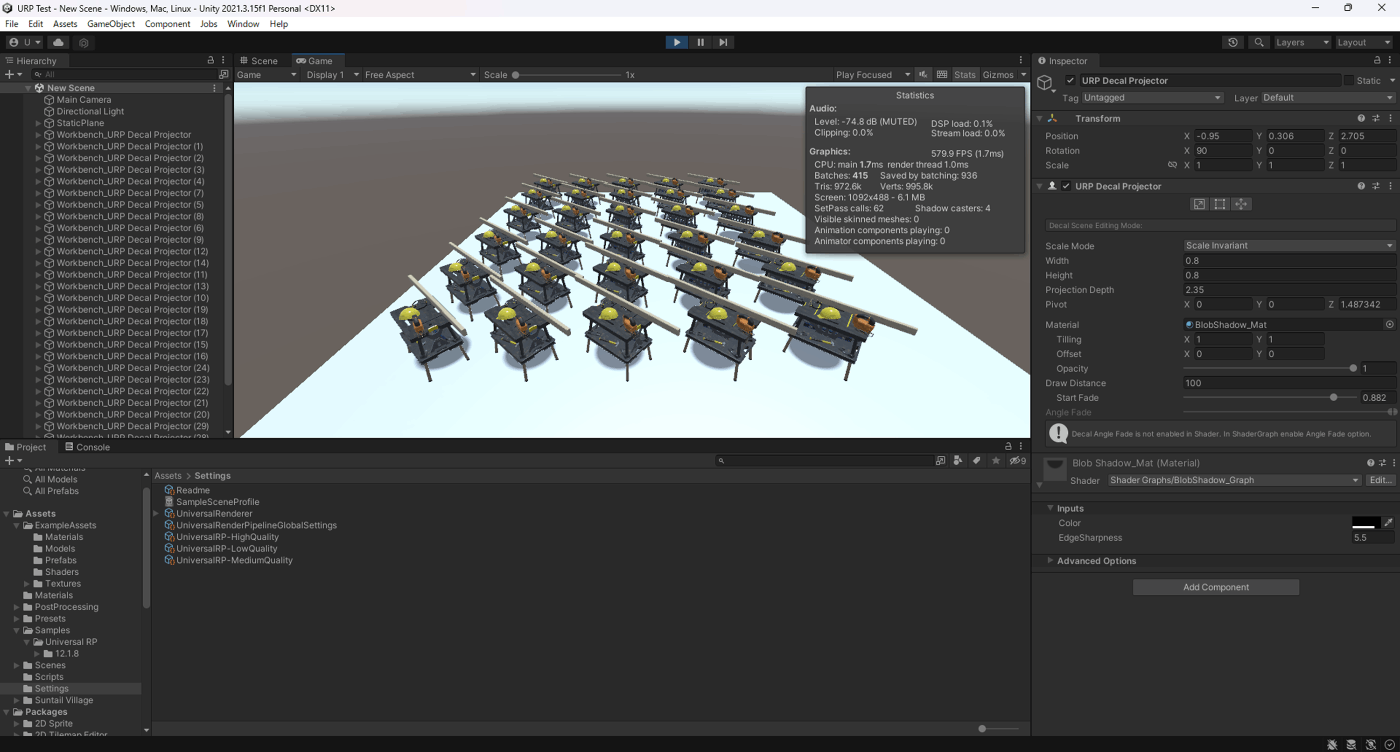1400x752 pixels.
Task: Open the Assets menu
Action: 65,24
